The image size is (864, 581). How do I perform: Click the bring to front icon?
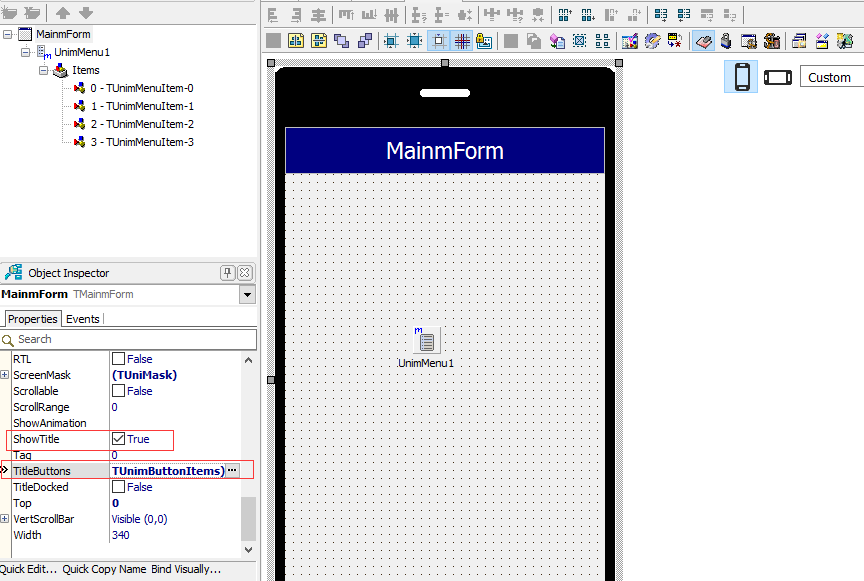[342, 41]
